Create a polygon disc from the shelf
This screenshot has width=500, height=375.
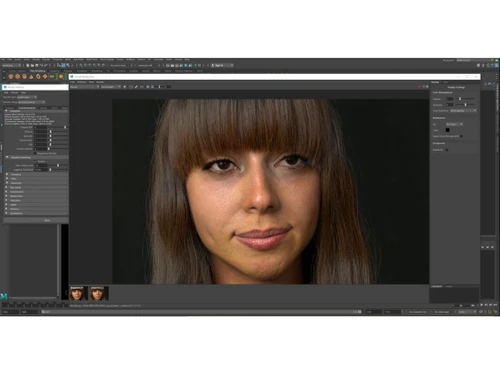52,77
